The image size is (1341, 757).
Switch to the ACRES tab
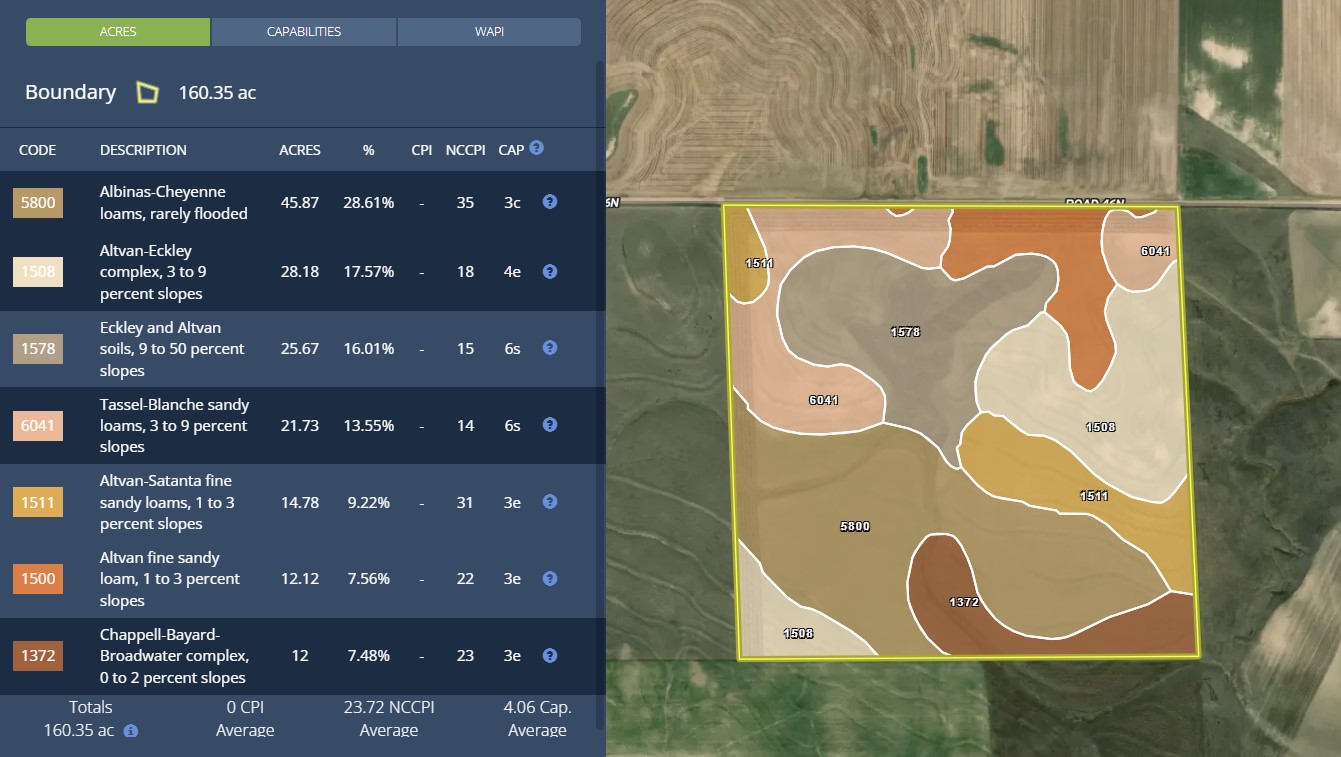coord(118,32)
